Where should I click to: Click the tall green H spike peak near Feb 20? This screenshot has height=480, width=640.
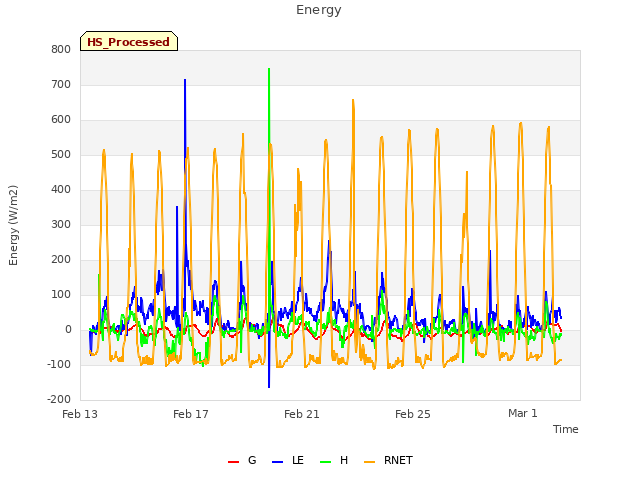(269, 69)
